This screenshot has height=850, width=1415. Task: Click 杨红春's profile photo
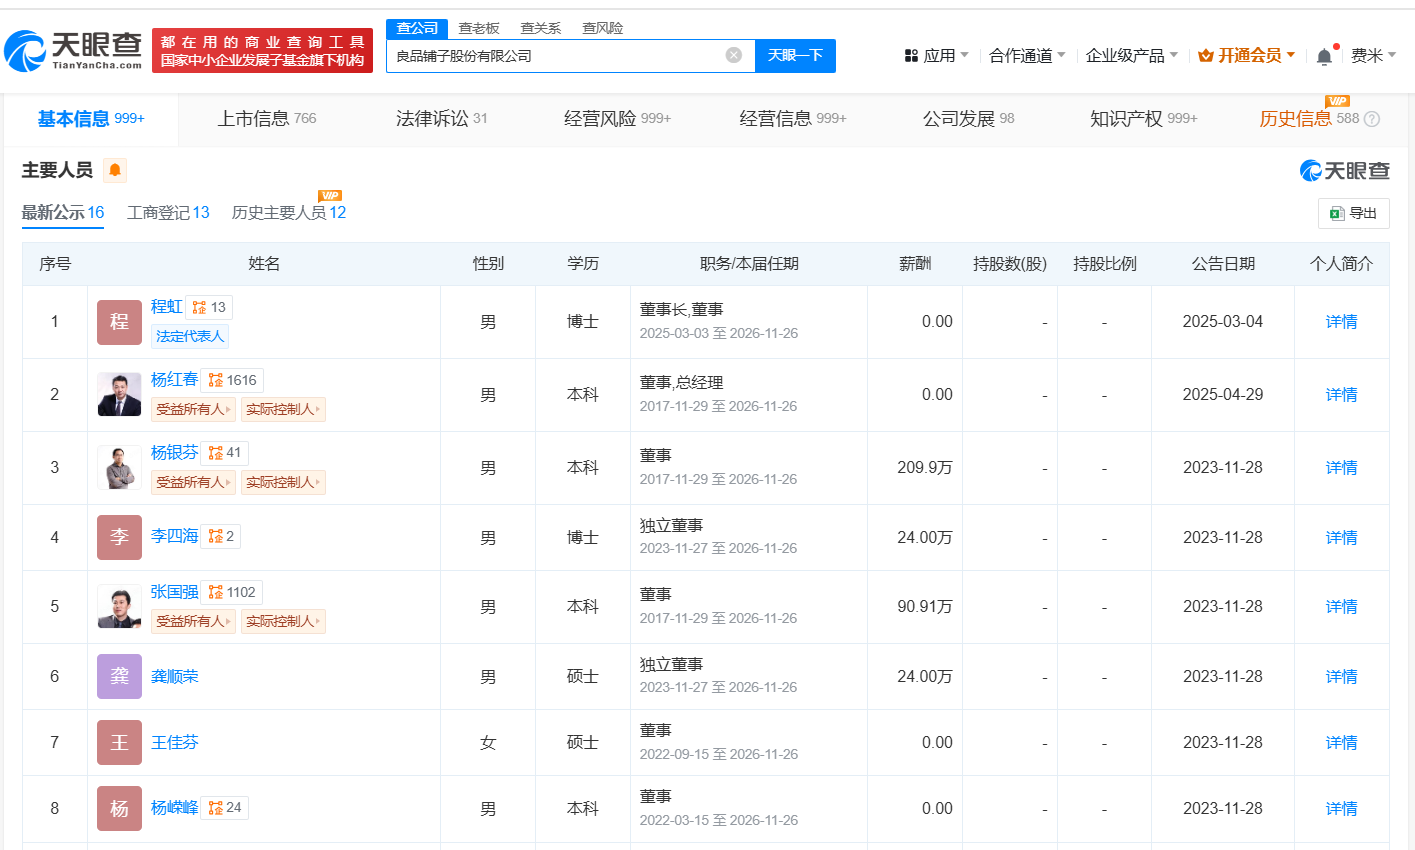pyautogui.click(x=119, y=394)
